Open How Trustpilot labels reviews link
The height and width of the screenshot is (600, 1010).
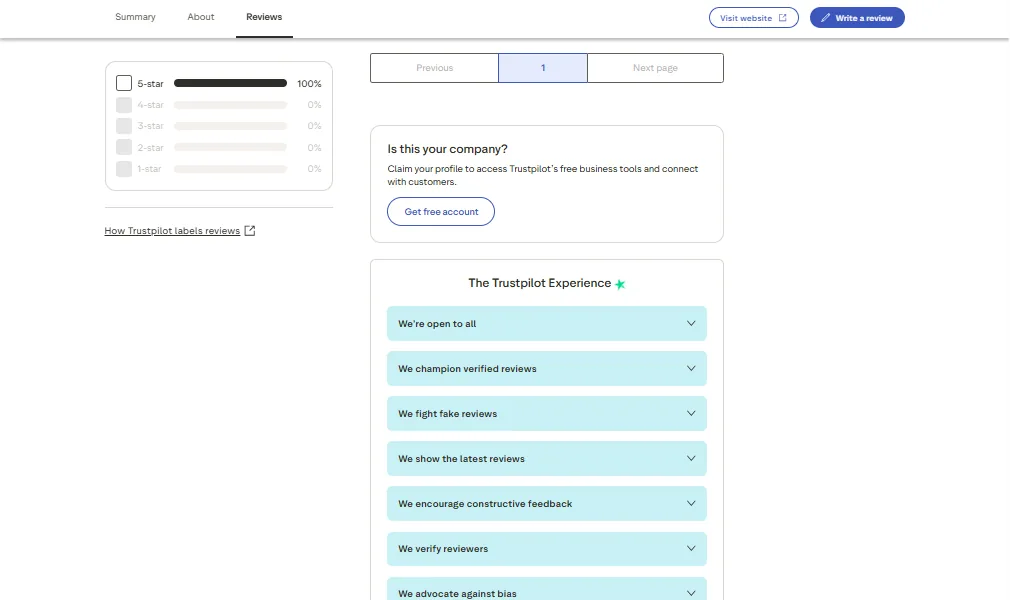coord(172,231)
